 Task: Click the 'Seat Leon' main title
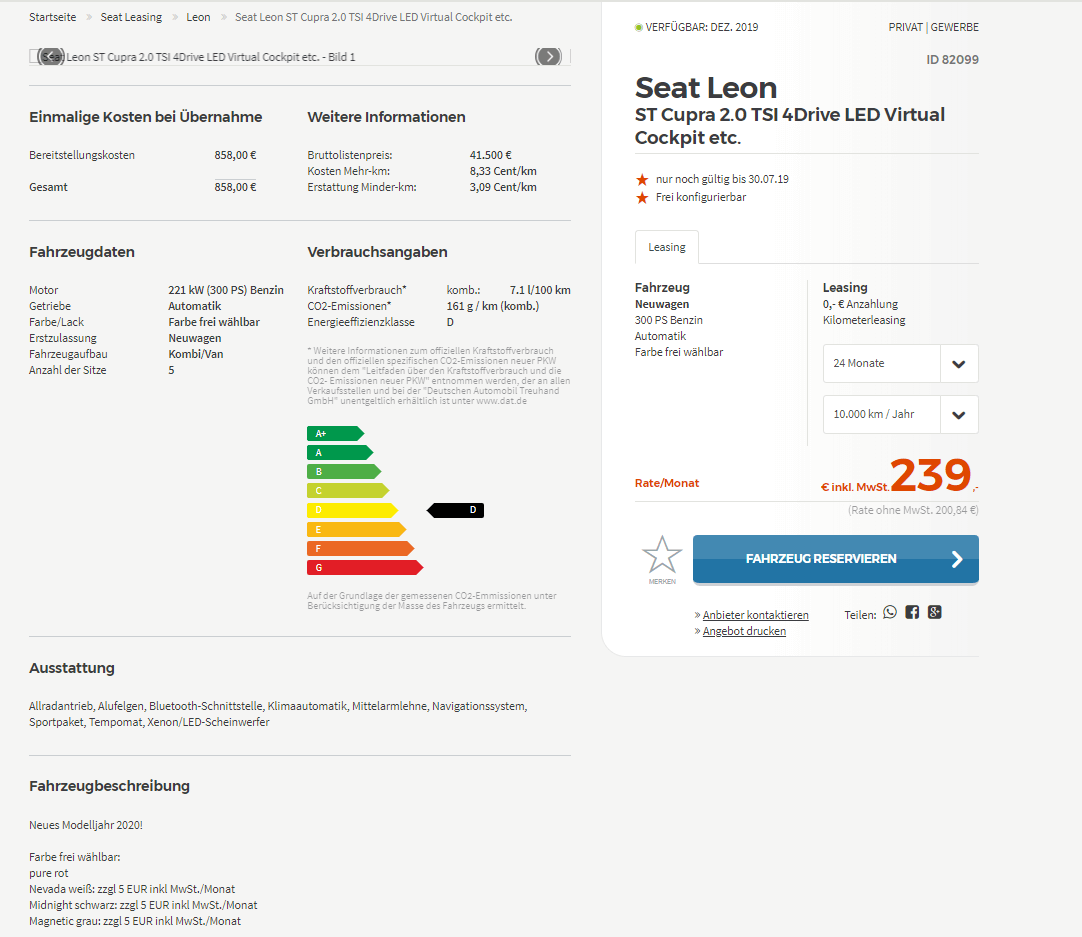pyautogui.click(x=706, y=88)
